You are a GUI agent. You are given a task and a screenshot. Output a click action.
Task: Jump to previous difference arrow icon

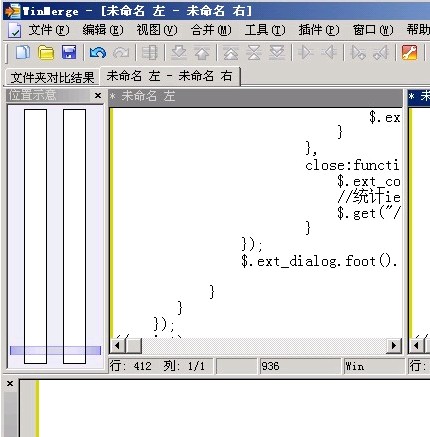click(202, 53)
